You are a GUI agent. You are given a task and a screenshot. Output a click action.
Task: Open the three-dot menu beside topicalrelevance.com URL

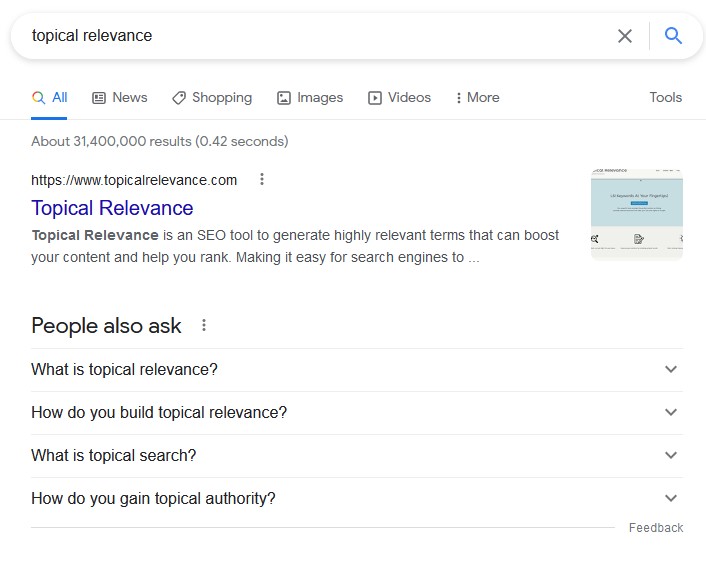[x=262, y=179]
